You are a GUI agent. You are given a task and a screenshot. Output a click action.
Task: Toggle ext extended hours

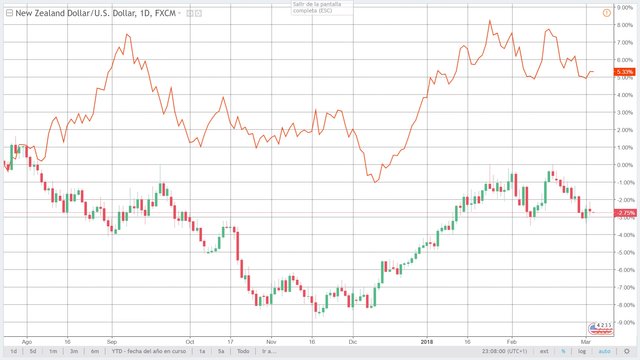[544, 351]
